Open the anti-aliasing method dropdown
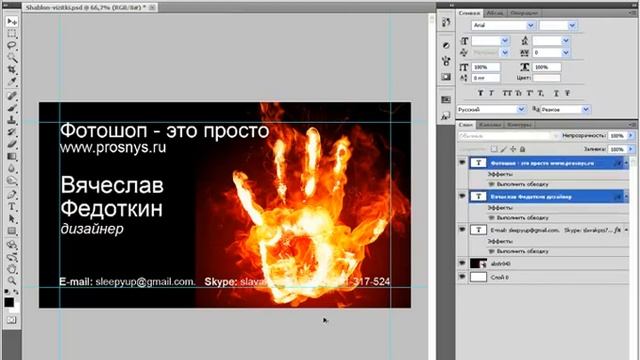Image resolution: width=640 pixels, height=360 pixels. (586, 109)
